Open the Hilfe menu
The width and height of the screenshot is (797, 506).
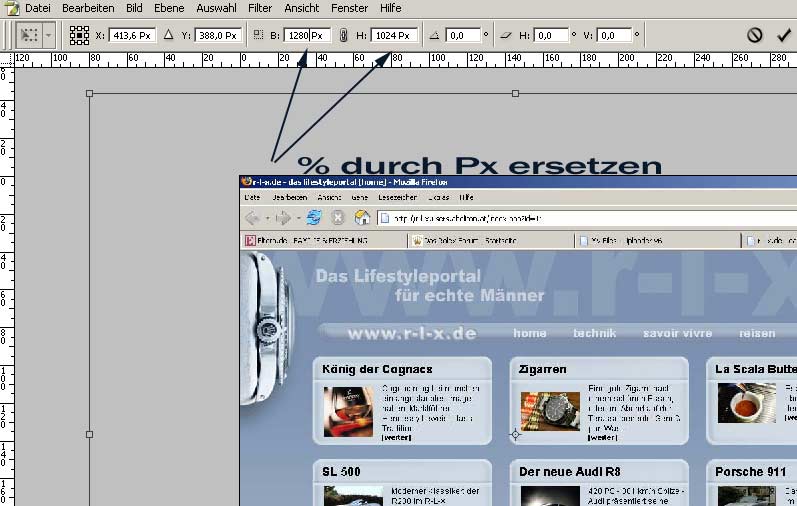pos(390,8)
